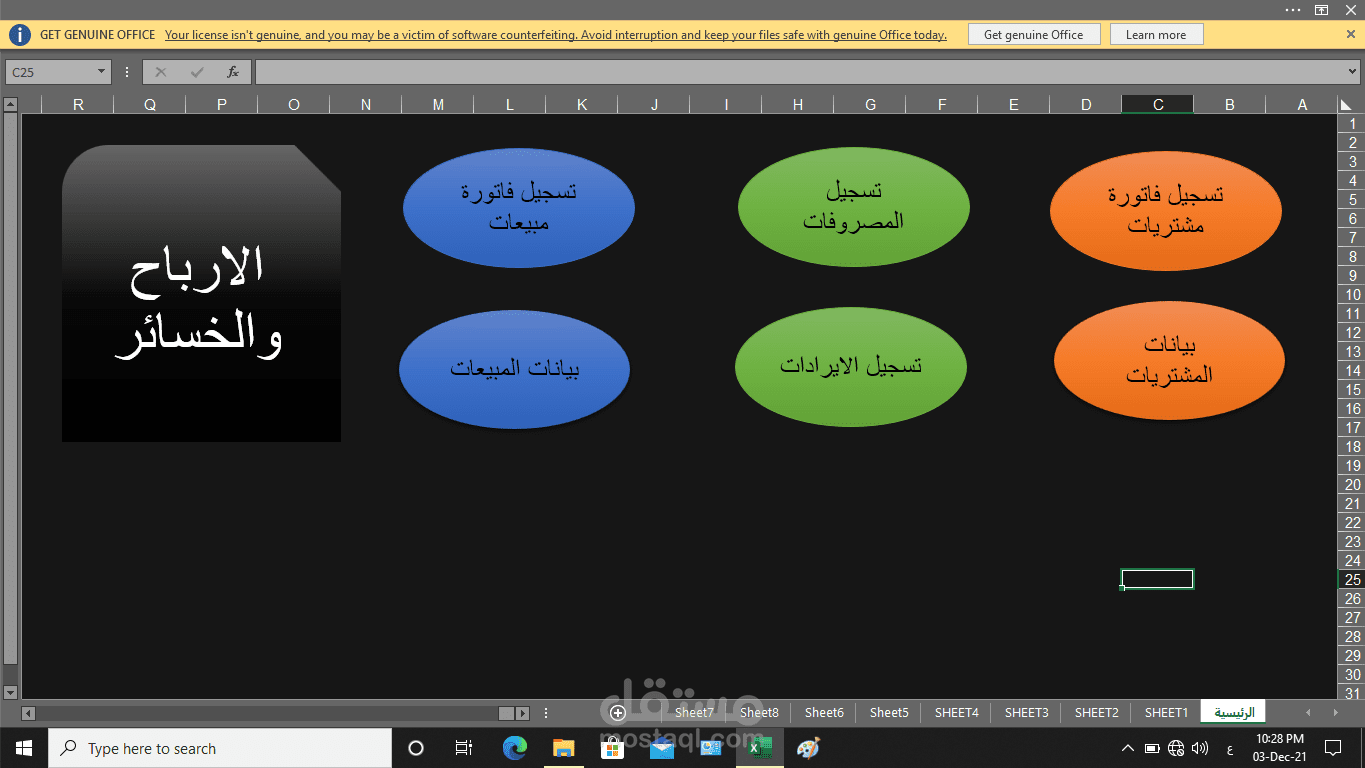Click the blue تسجيل فاتورة مبيعات button
This screenshot has height=768, width=1365.
(519, 207)
